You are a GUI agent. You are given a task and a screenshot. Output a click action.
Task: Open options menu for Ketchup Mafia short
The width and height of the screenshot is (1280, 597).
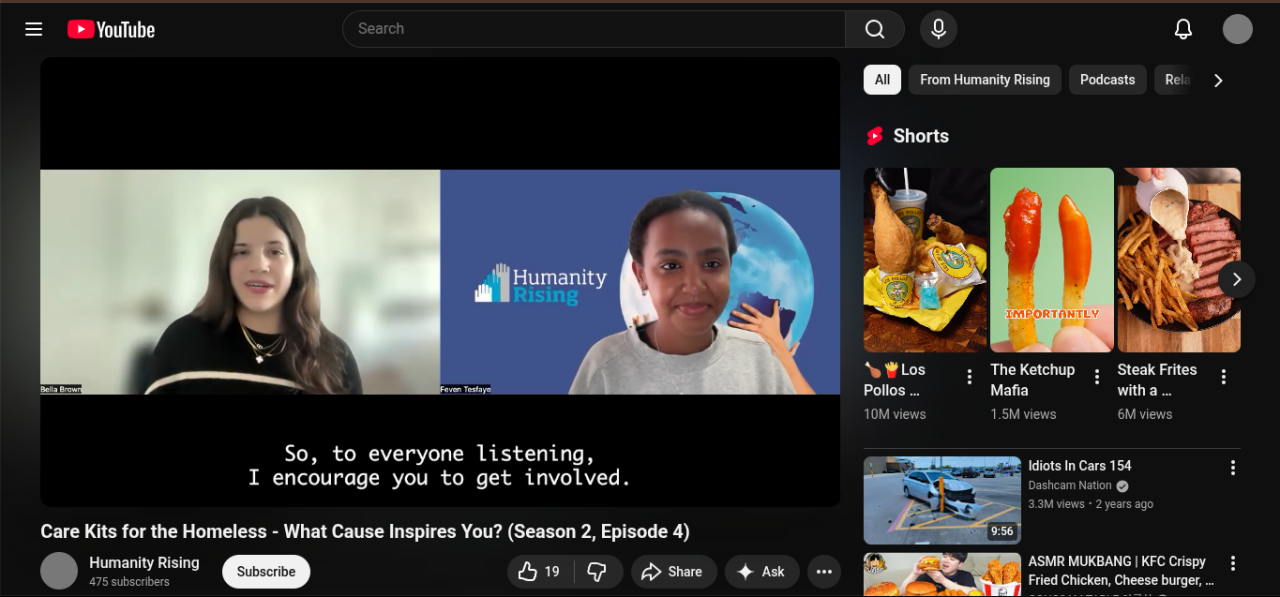[x=1096, y=377]
